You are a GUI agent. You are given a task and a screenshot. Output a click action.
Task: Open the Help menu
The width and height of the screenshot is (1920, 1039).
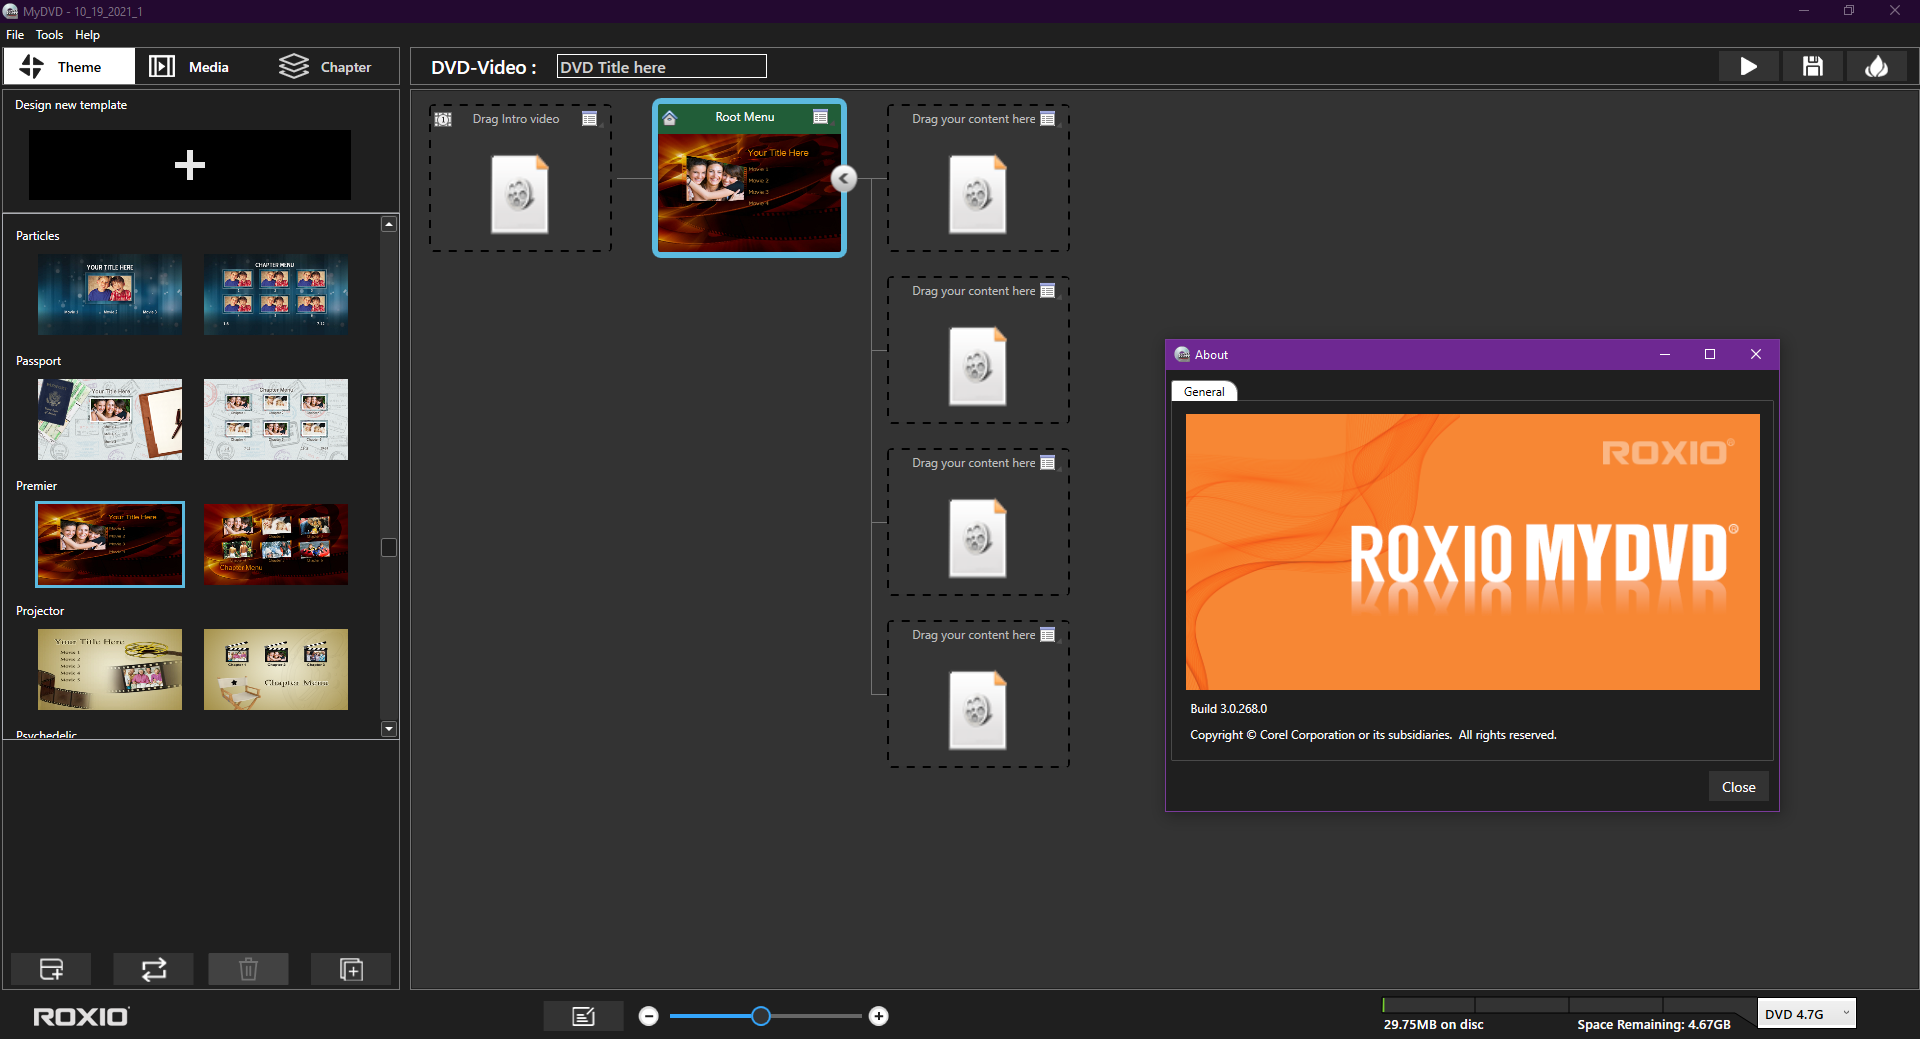coord(87,35)
